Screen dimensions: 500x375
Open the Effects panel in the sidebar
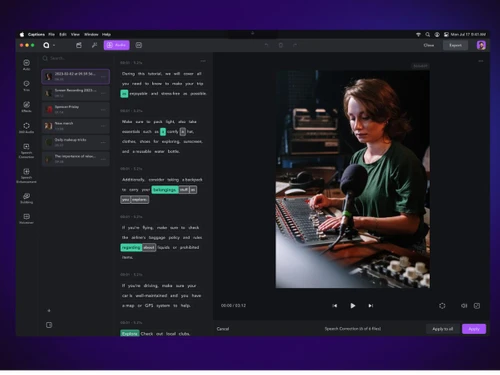click(26, 106)
